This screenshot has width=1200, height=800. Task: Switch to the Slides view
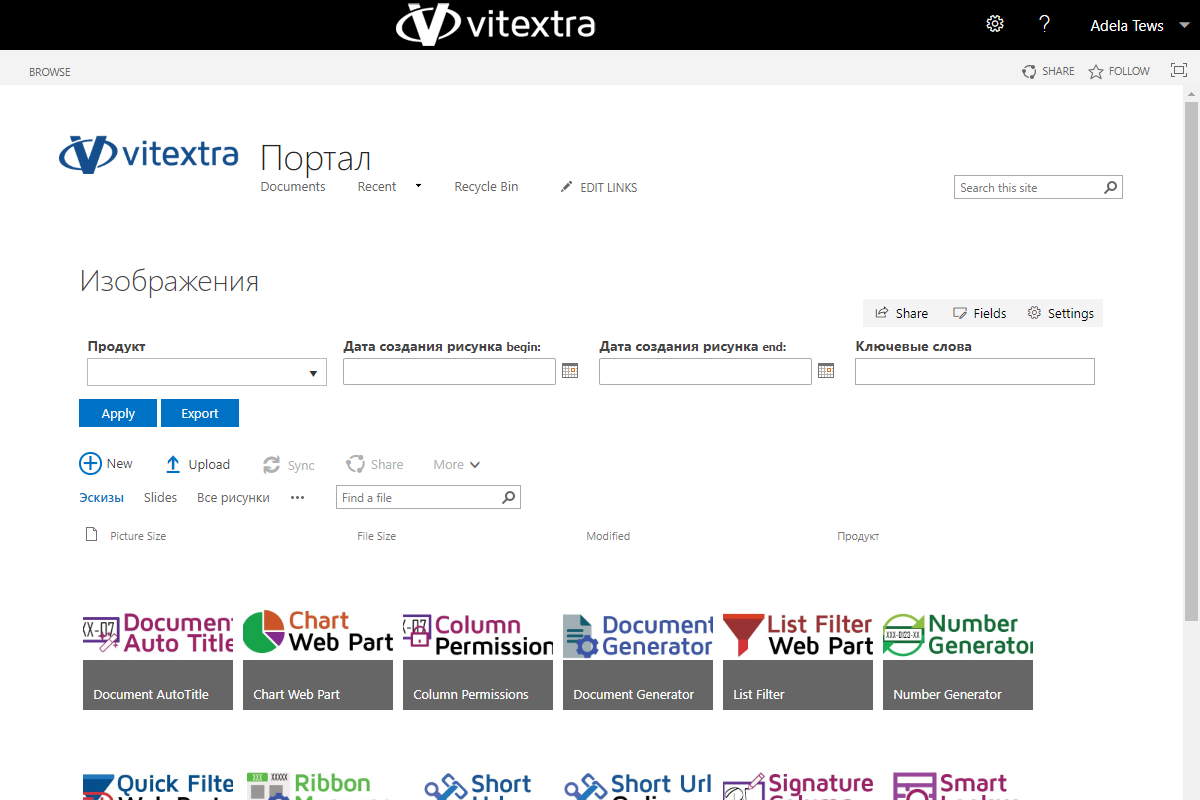point(160,498)
